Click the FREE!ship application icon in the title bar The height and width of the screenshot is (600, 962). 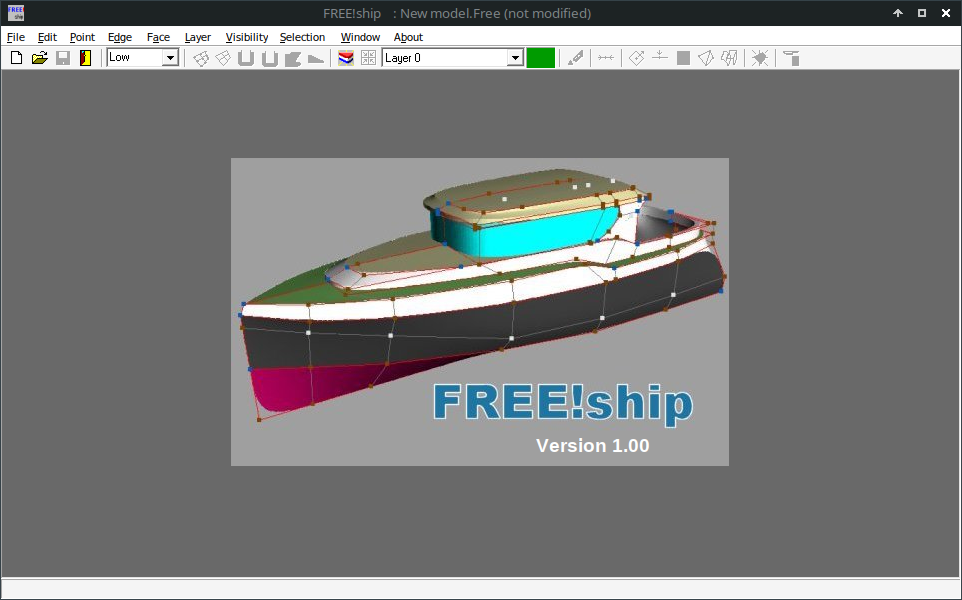click(15, 13)
